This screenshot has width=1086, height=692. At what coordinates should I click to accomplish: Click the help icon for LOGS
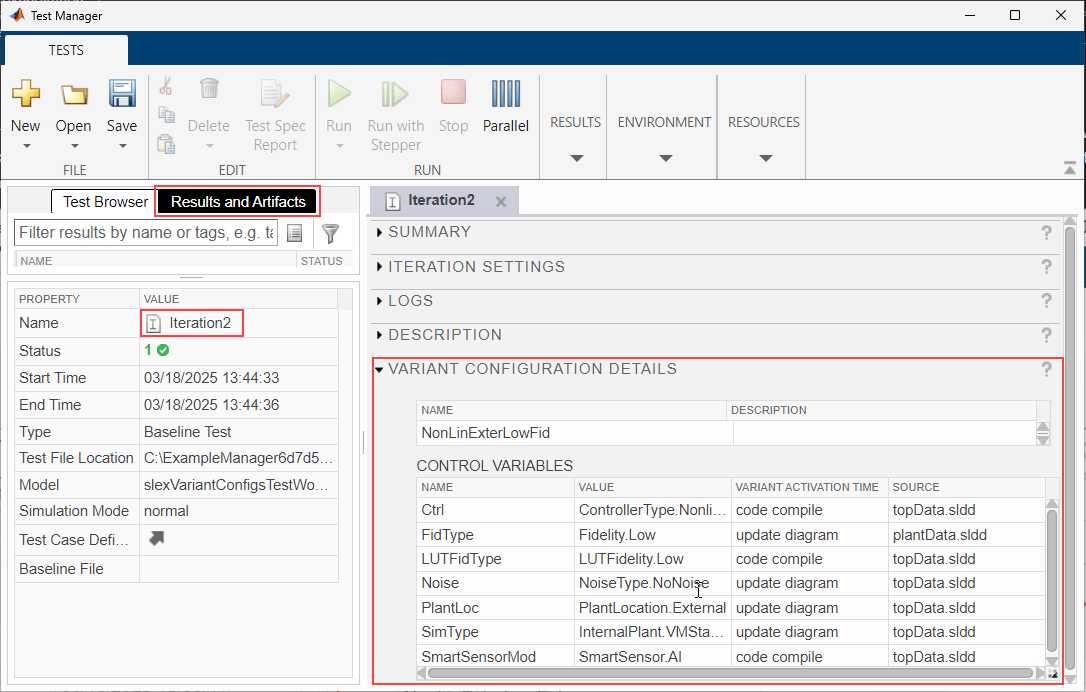click(1047, 301)
